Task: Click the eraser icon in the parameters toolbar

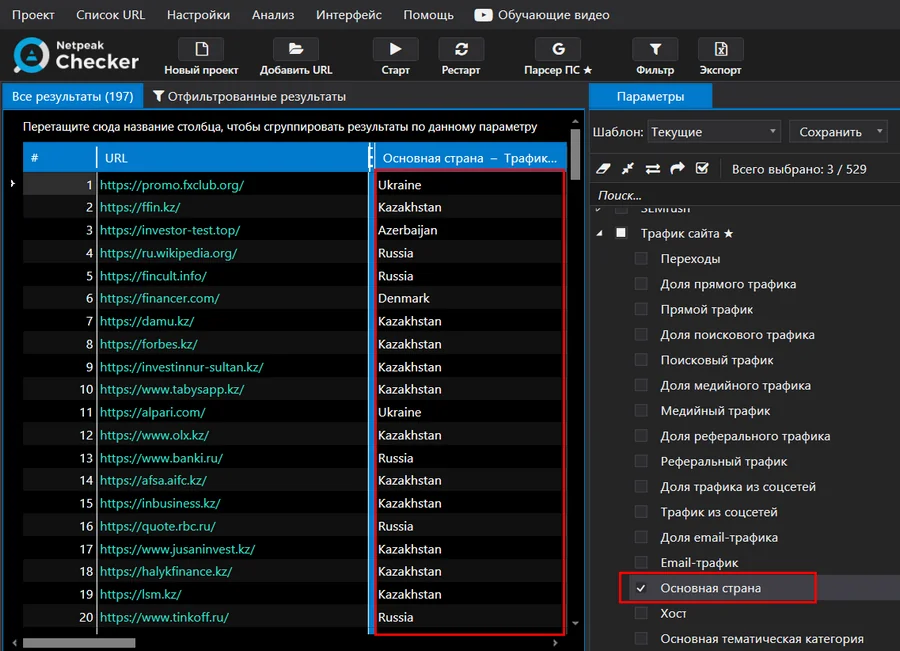Action: coord(603,169)
